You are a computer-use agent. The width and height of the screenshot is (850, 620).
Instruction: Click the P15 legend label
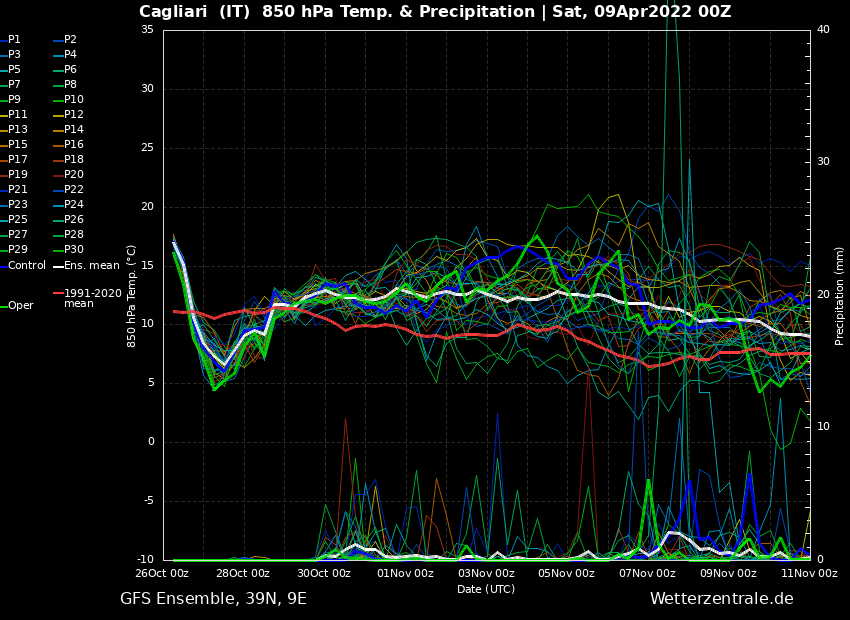pos(18,145)
